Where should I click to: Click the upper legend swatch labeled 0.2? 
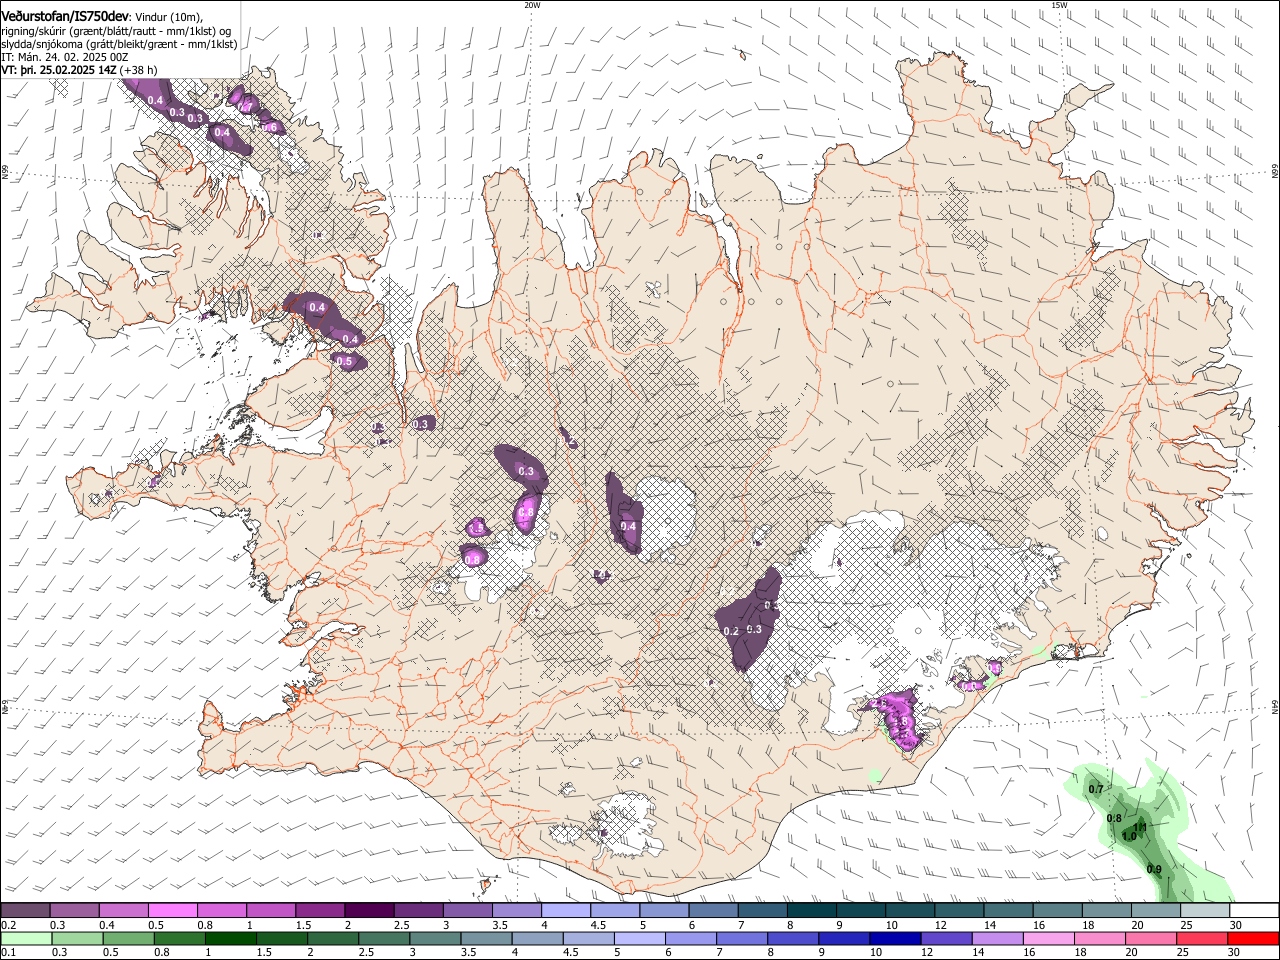tap(25, 910)
